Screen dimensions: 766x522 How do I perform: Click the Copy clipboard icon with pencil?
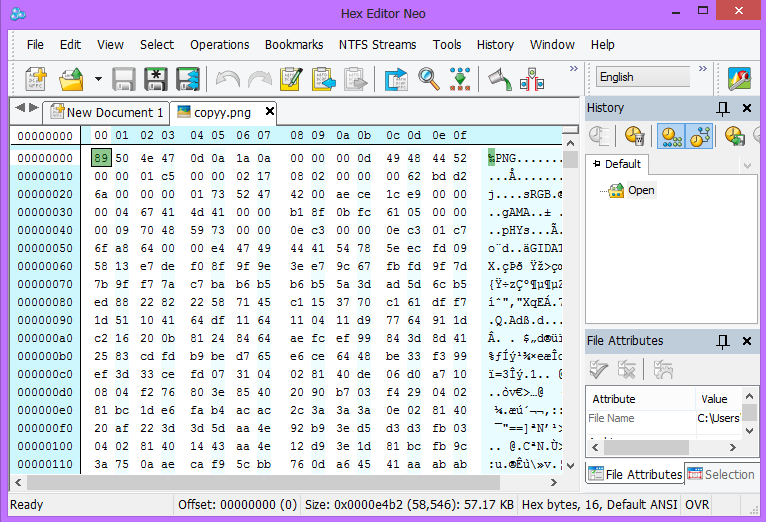(x=292, y=79)
